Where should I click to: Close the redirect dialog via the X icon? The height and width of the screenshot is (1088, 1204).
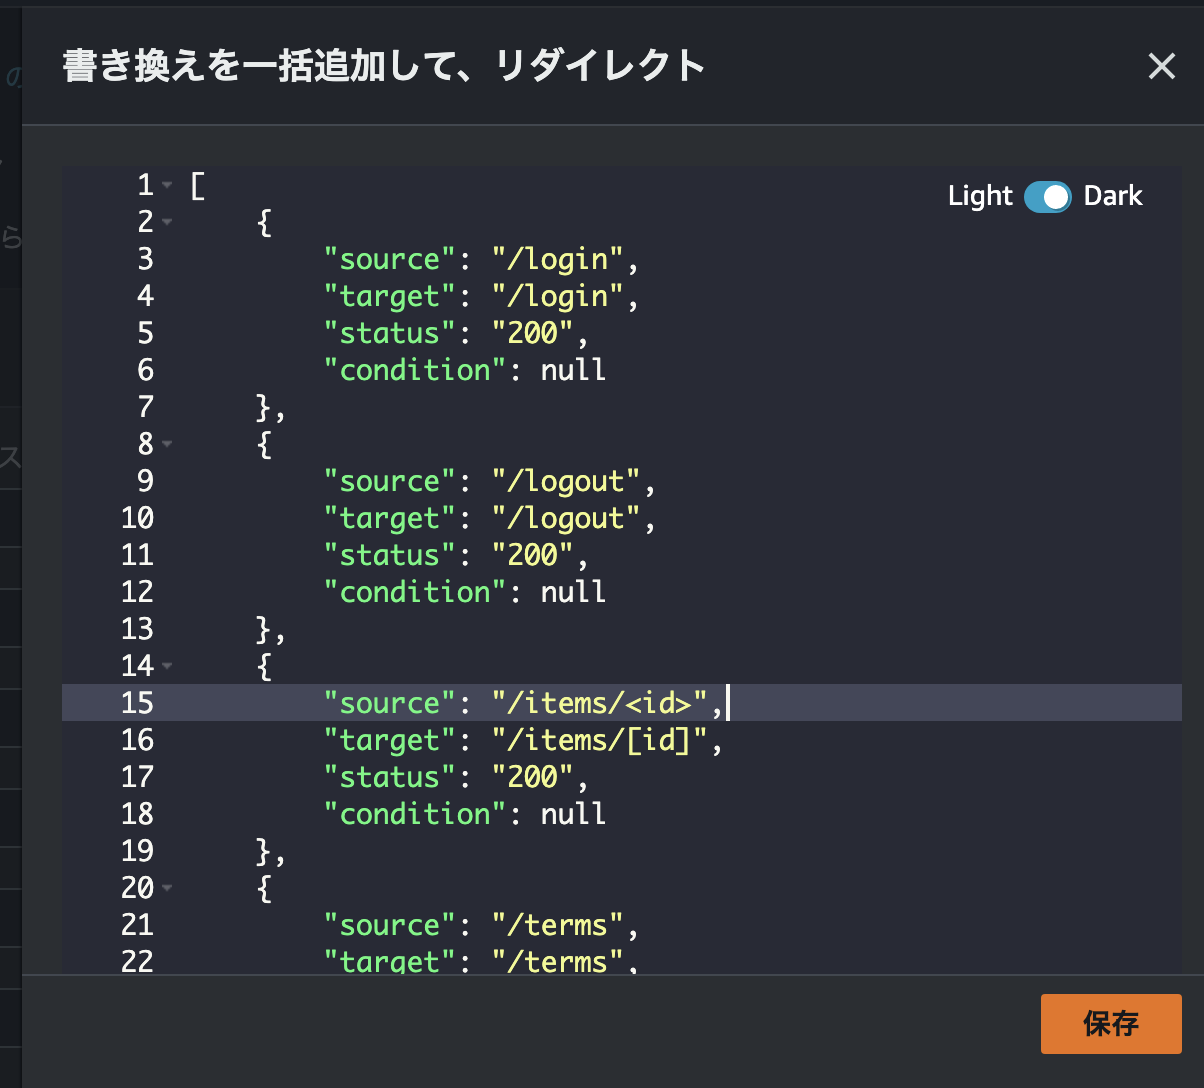pos(1161,66)
